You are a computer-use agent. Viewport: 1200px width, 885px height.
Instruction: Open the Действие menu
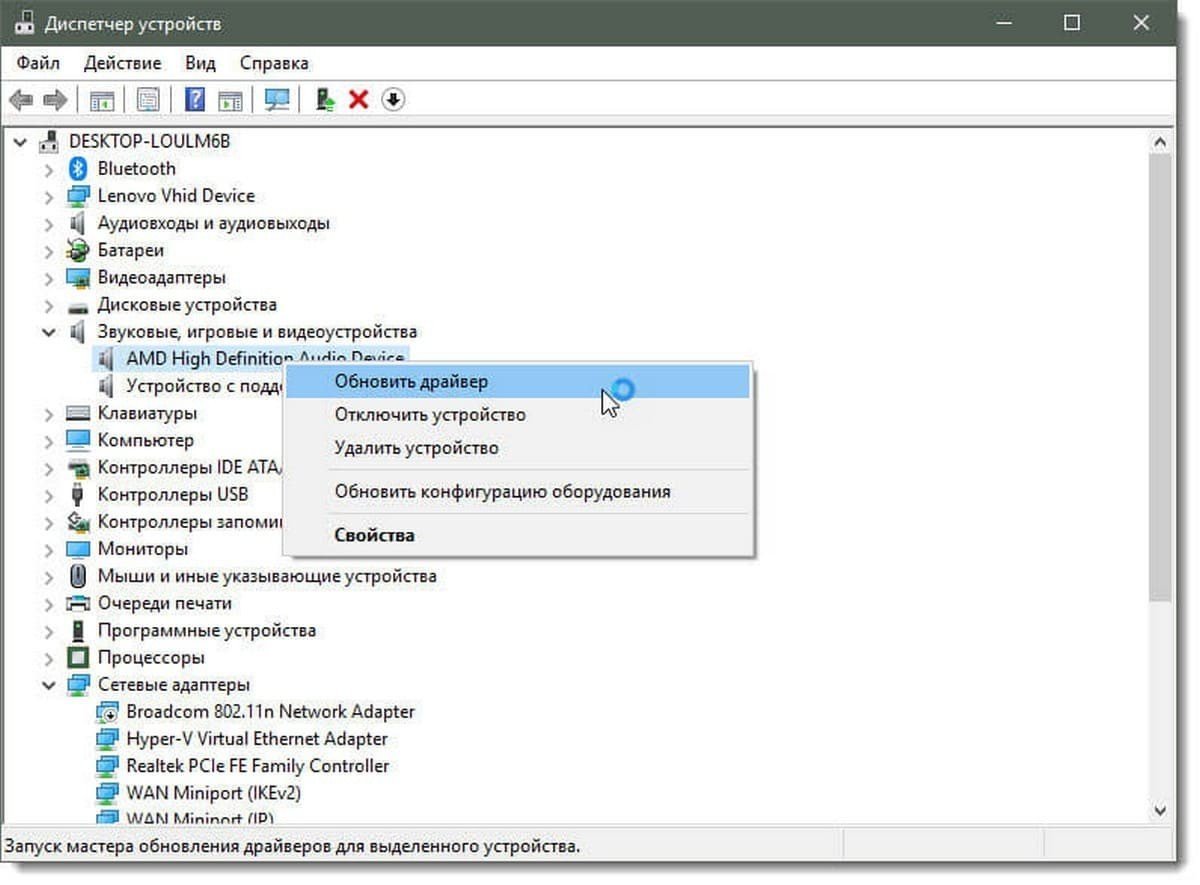pyautogui.click(x=122, y=63)
